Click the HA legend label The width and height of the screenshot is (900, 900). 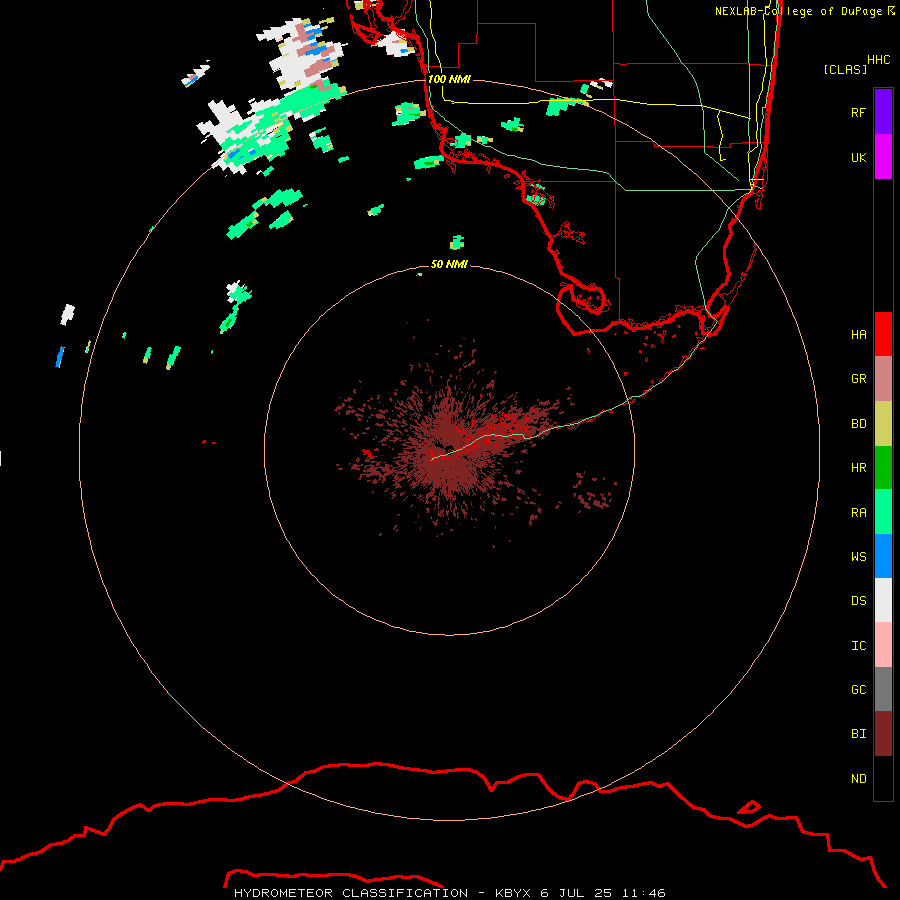[x=858, y=335]
